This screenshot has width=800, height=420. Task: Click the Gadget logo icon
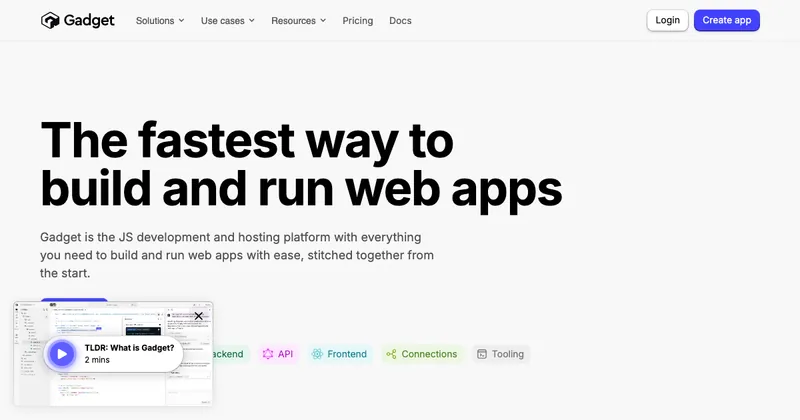click(50, 20)
